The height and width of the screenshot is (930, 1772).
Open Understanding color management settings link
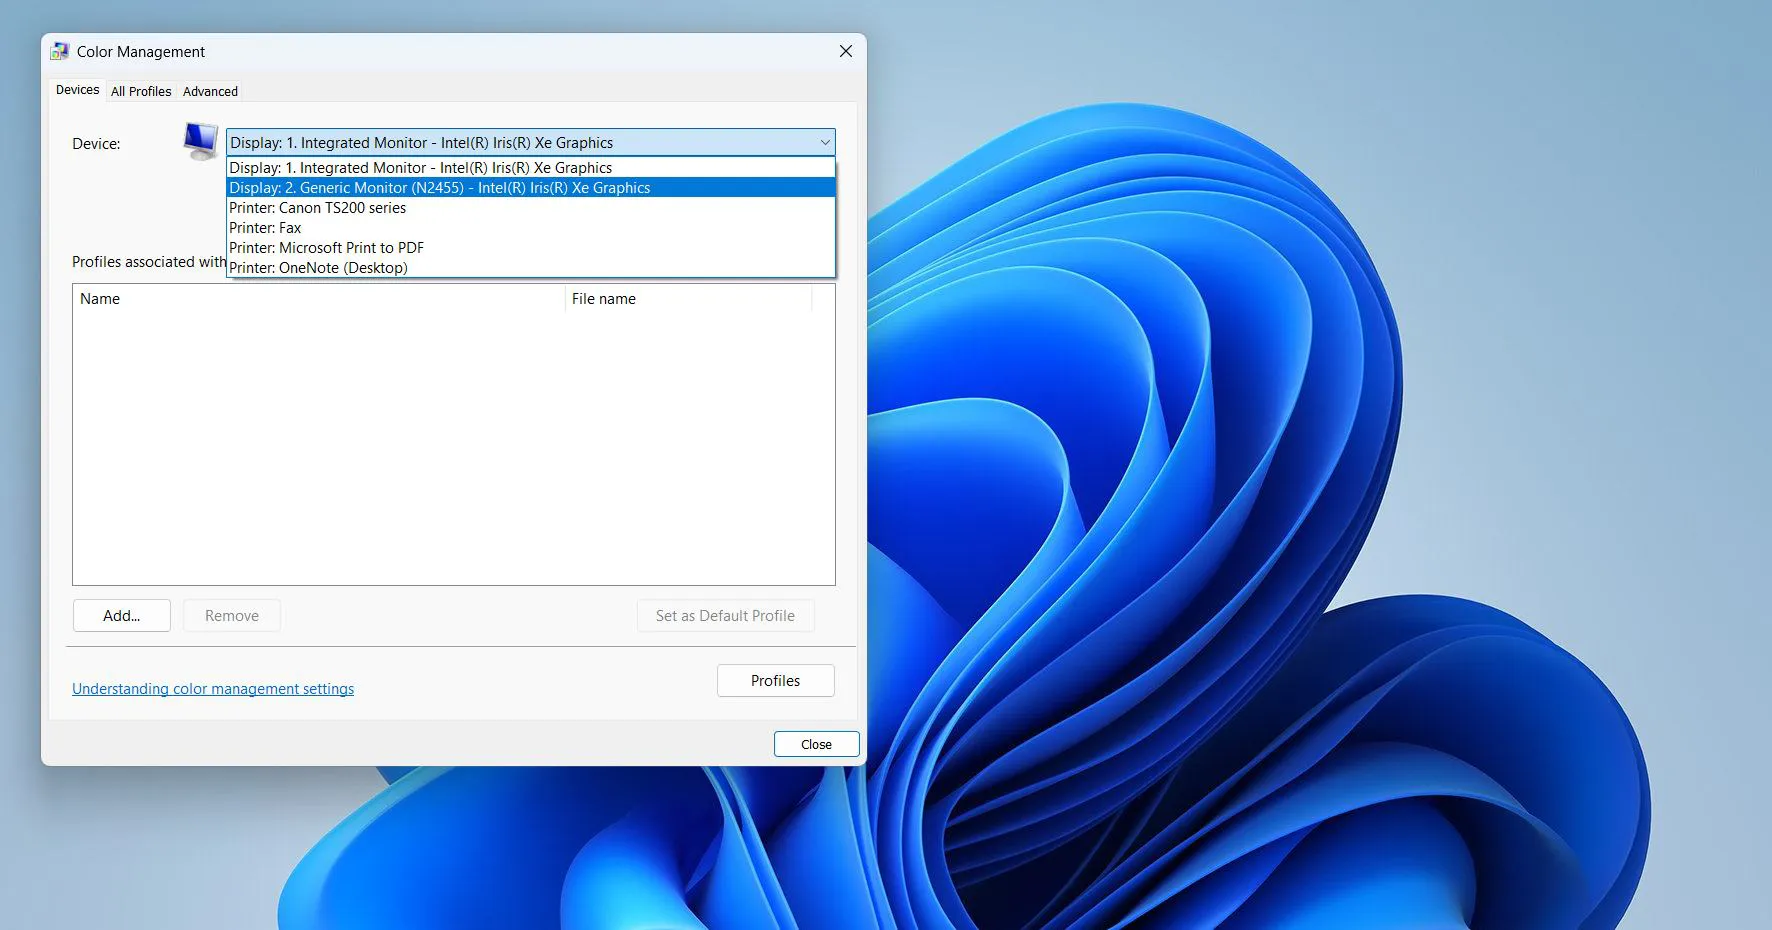point(213,688)
